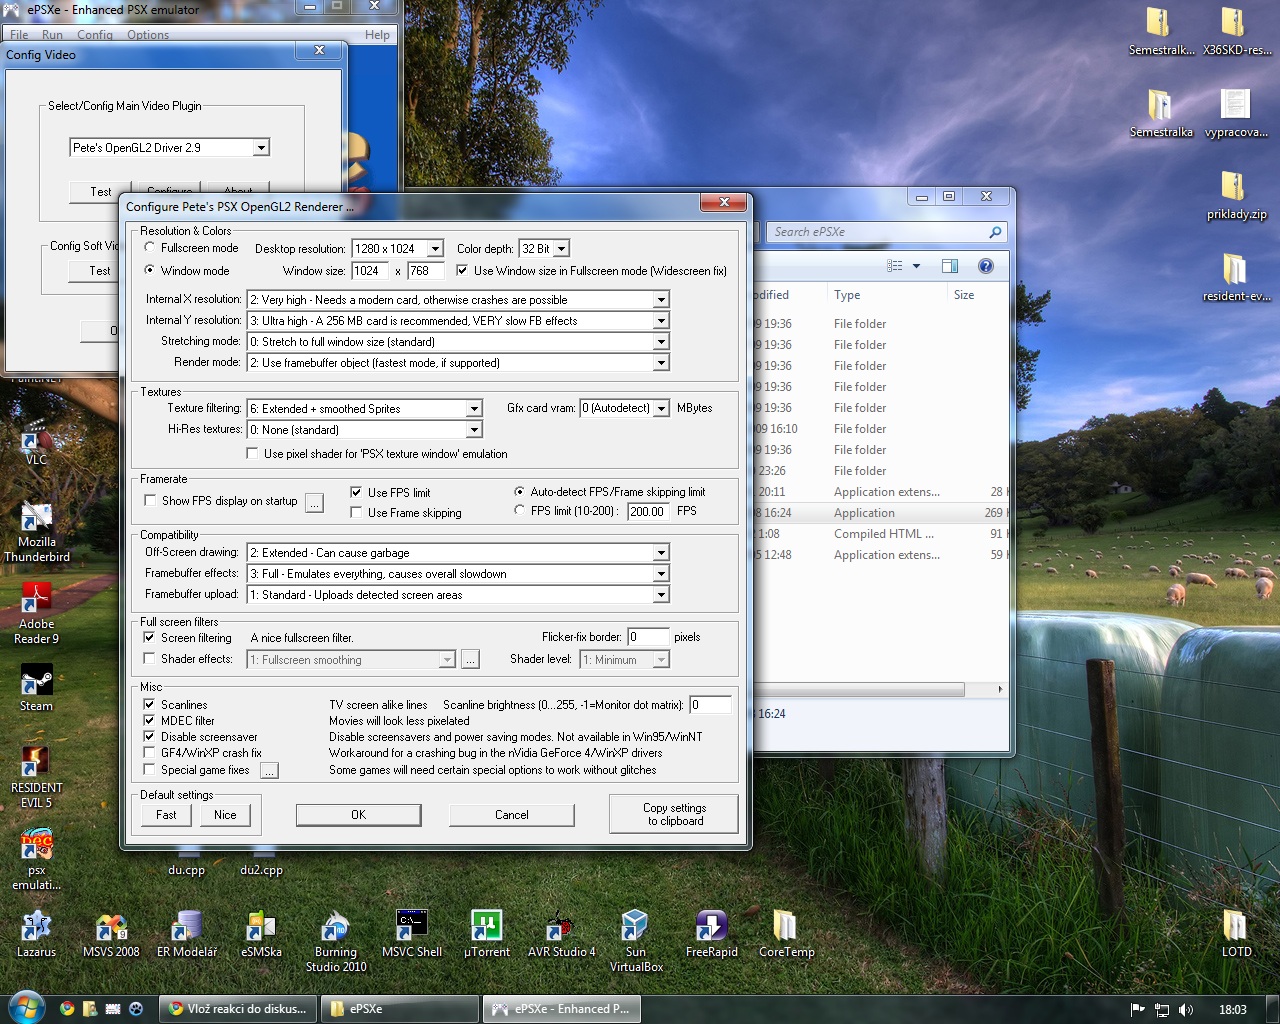Open the resident-ev folder desktop icon
The image size is (1280, 1024).
click(x=1236, y=276)
